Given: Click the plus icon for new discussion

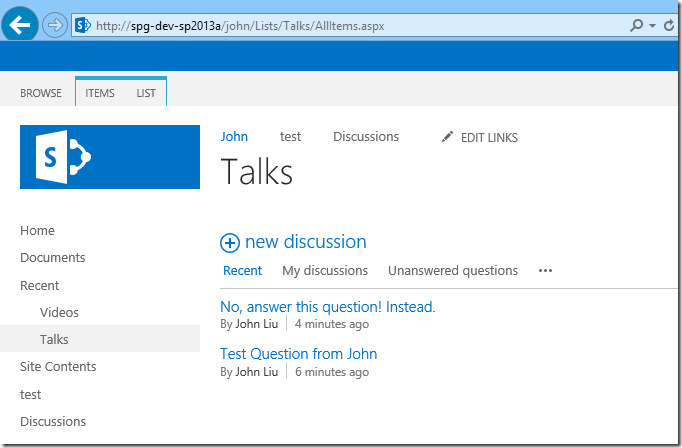Looking at the screenshot, I should (230, 242).
